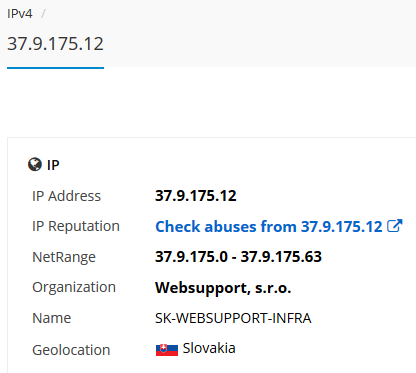Click the Name field label
Image resolution: width=416 pixels, height=373 pixels.
coord(52,318)
